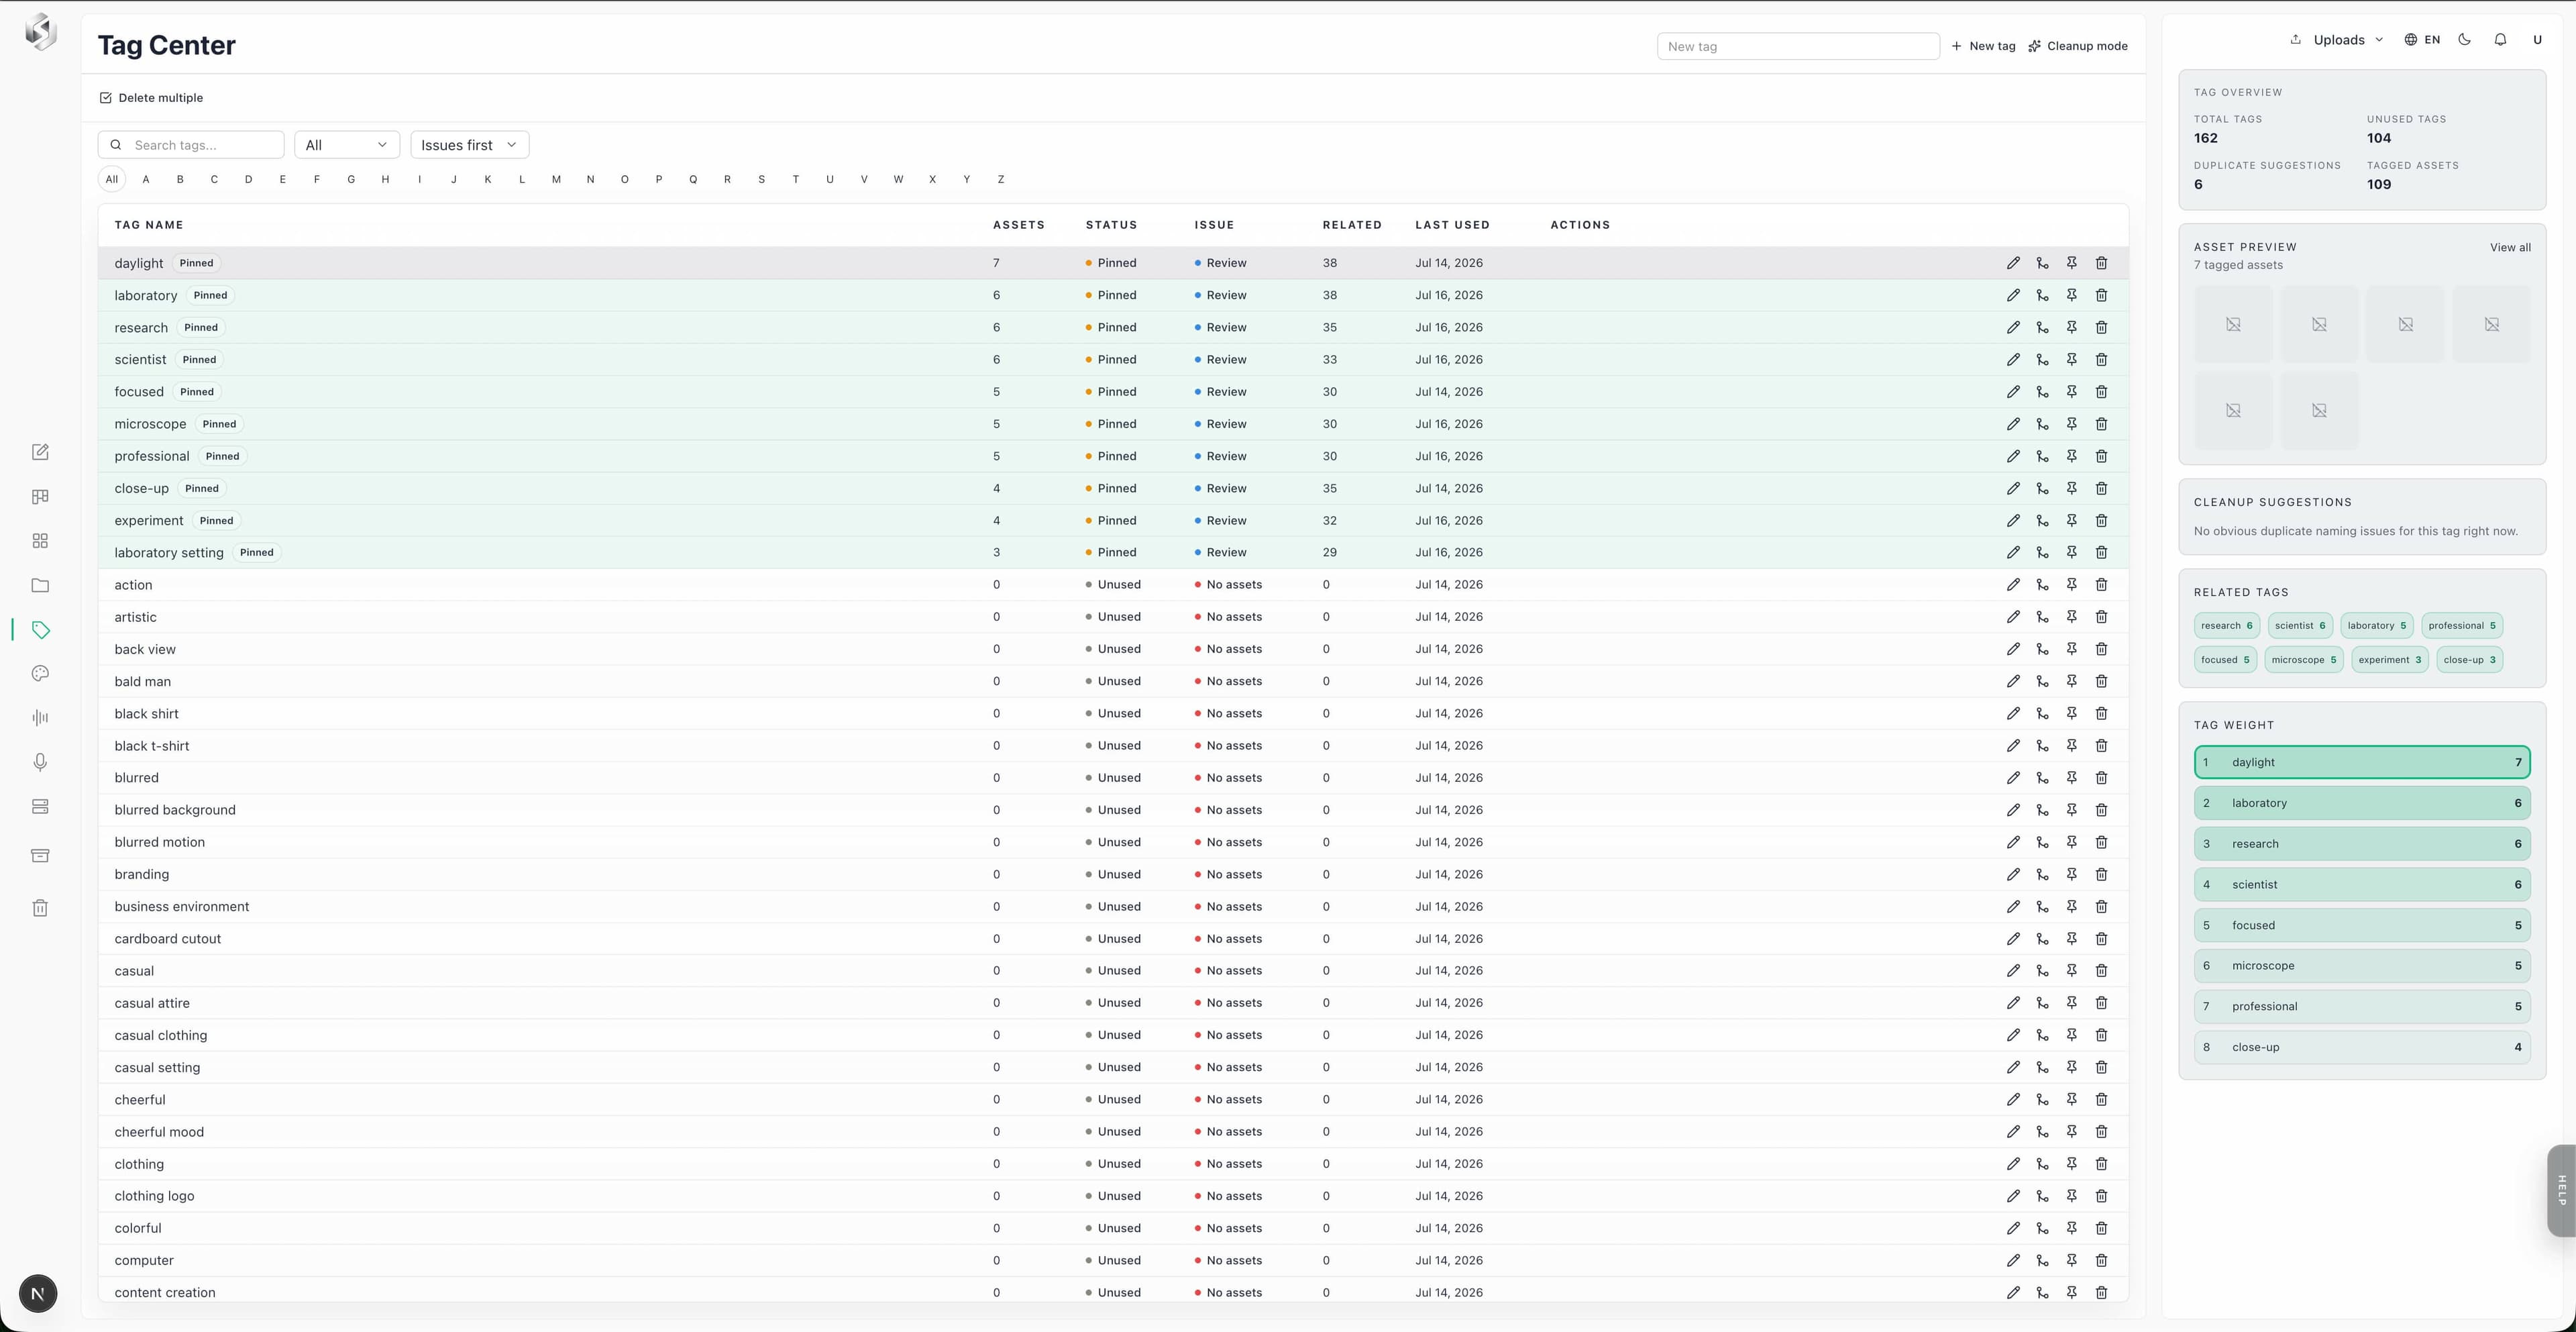Click the edit pencil icon for daylight tag
The image size is (2576, 1332).
[2013, 263]
